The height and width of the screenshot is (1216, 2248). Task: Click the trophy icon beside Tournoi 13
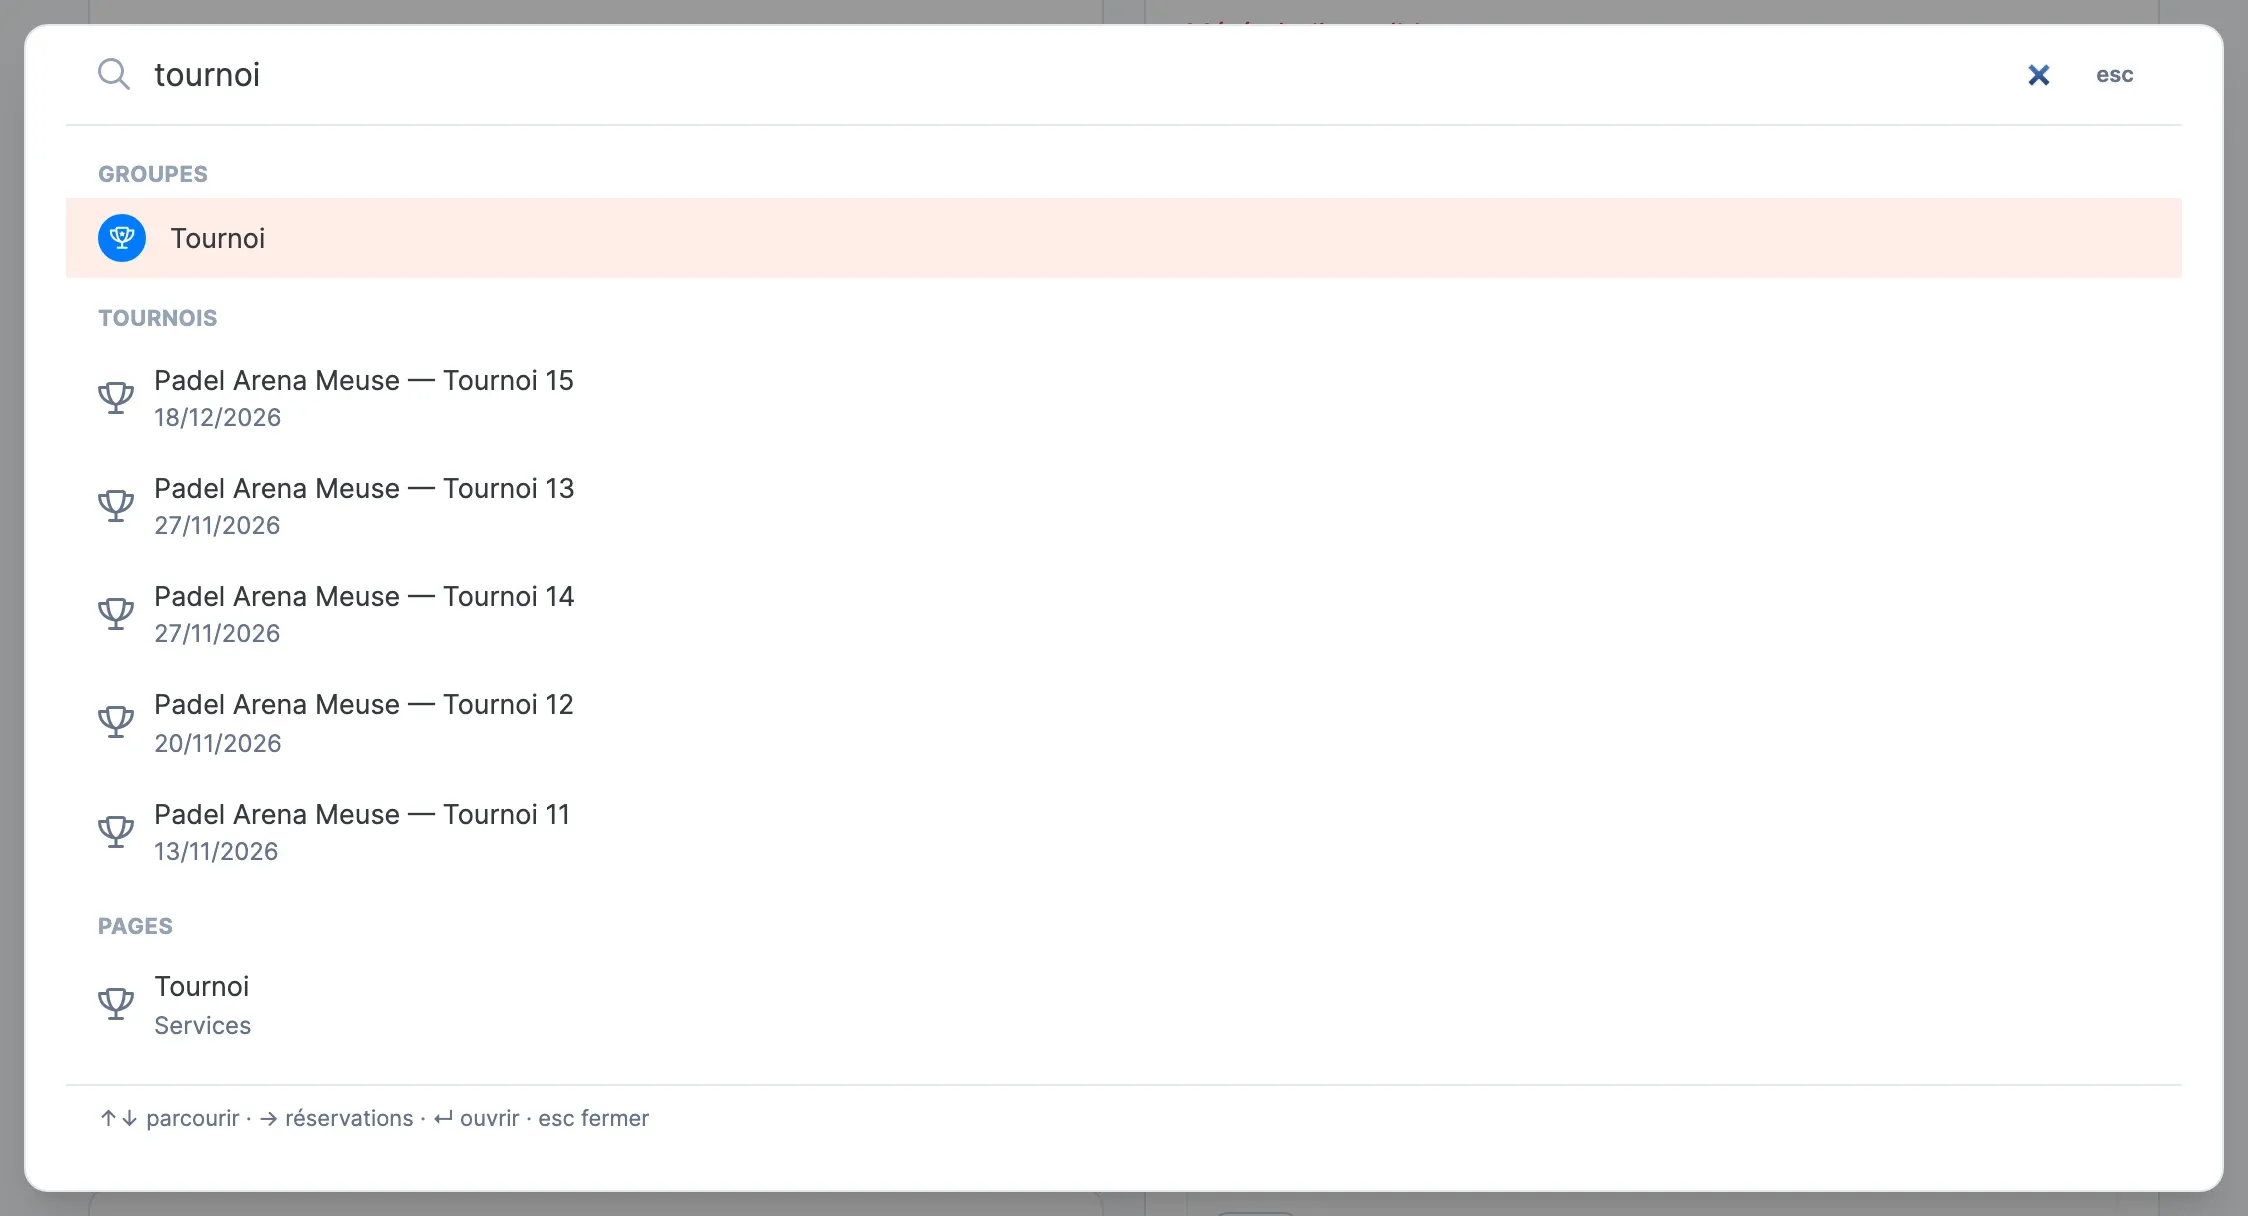click(x=116, y=506)
